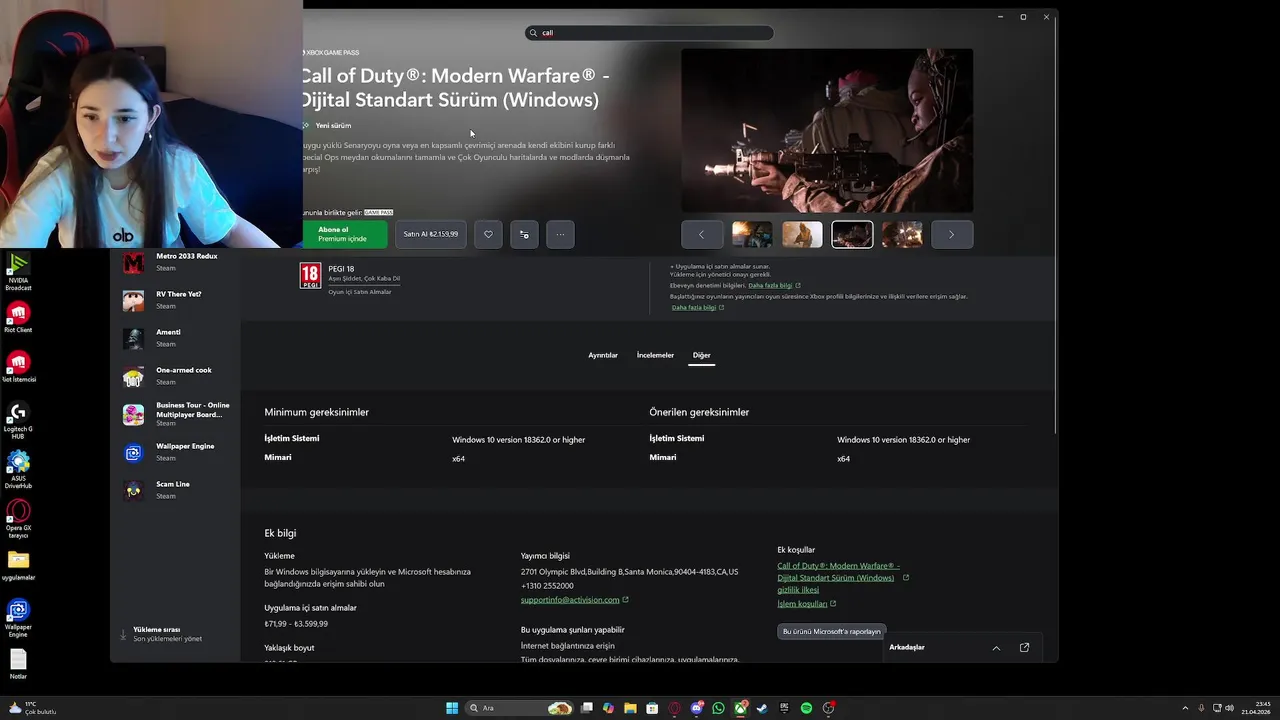Switch to the İncelemeler tab
1280x720 pixels.
(655, 355)
